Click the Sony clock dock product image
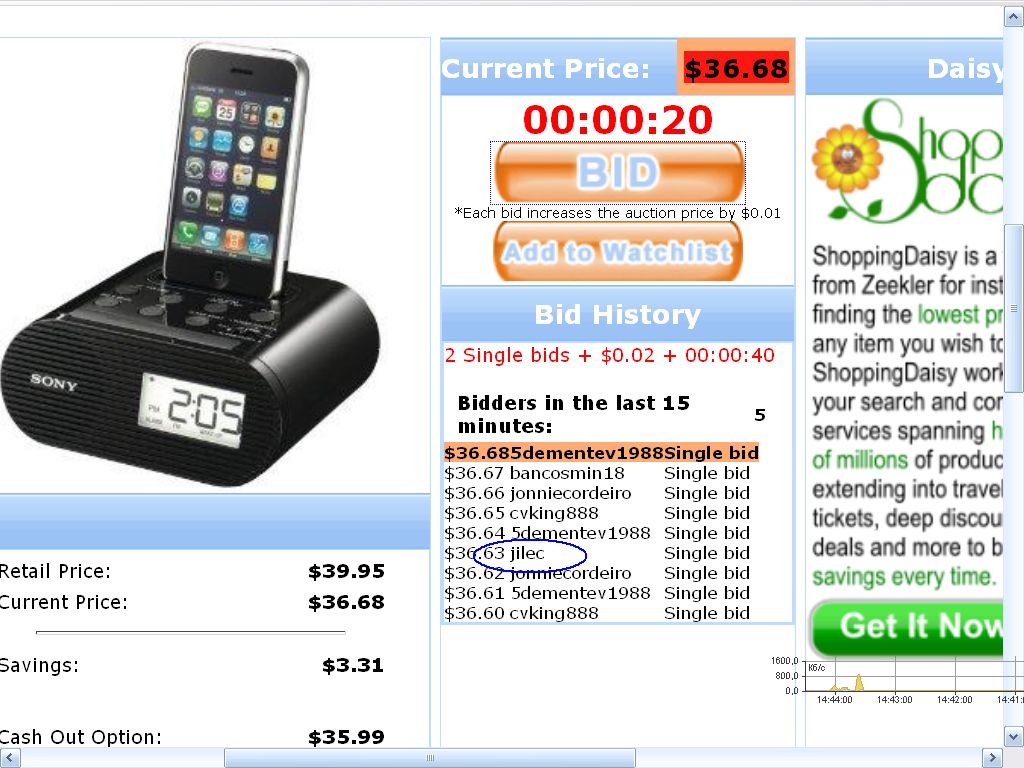Image resolution: width=1024 pixels, height=768 pixels. click(191, 264)
